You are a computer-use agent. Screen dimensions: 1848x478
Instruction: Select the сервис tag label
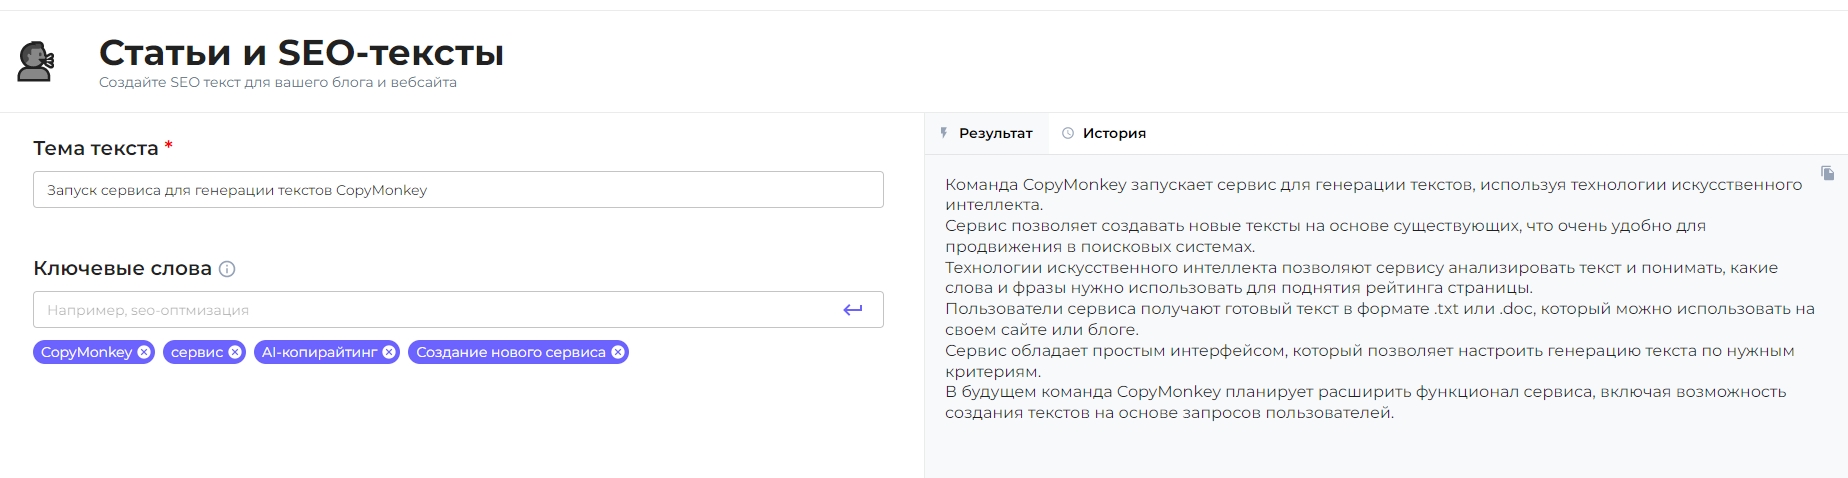coord(197,352)
